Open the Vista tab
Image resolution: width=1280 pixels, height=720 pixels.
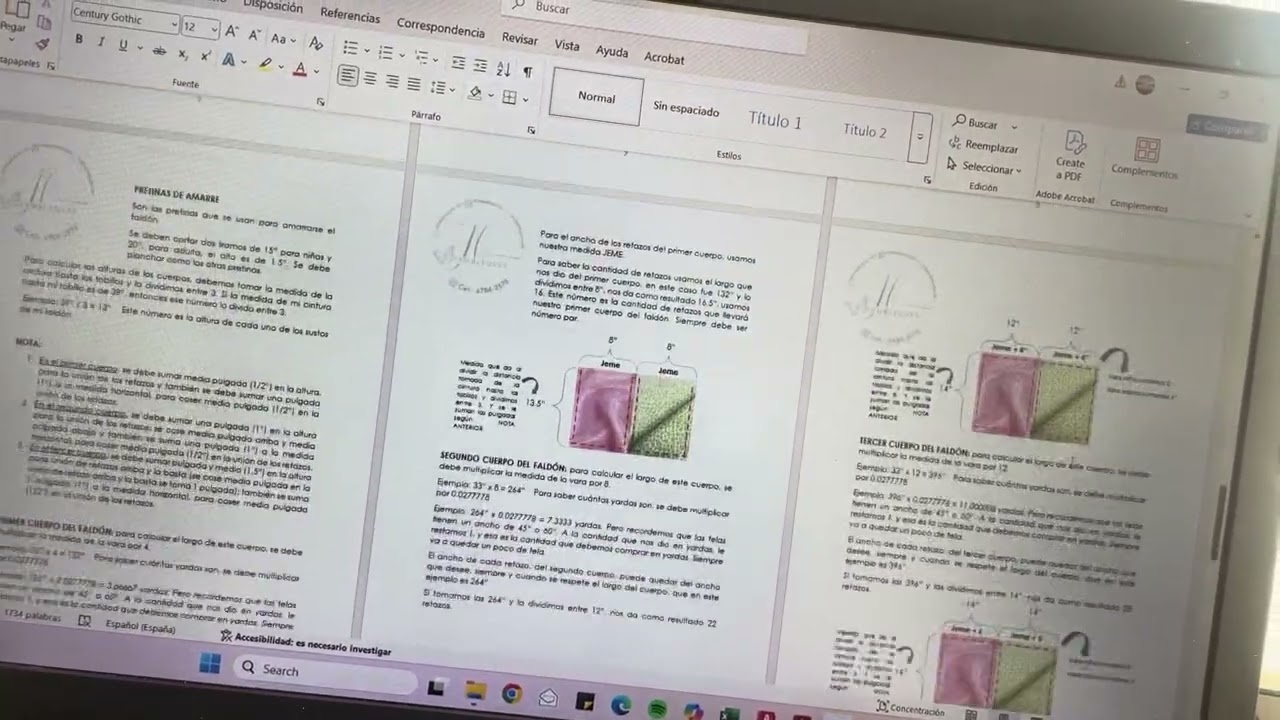point(567,45)
